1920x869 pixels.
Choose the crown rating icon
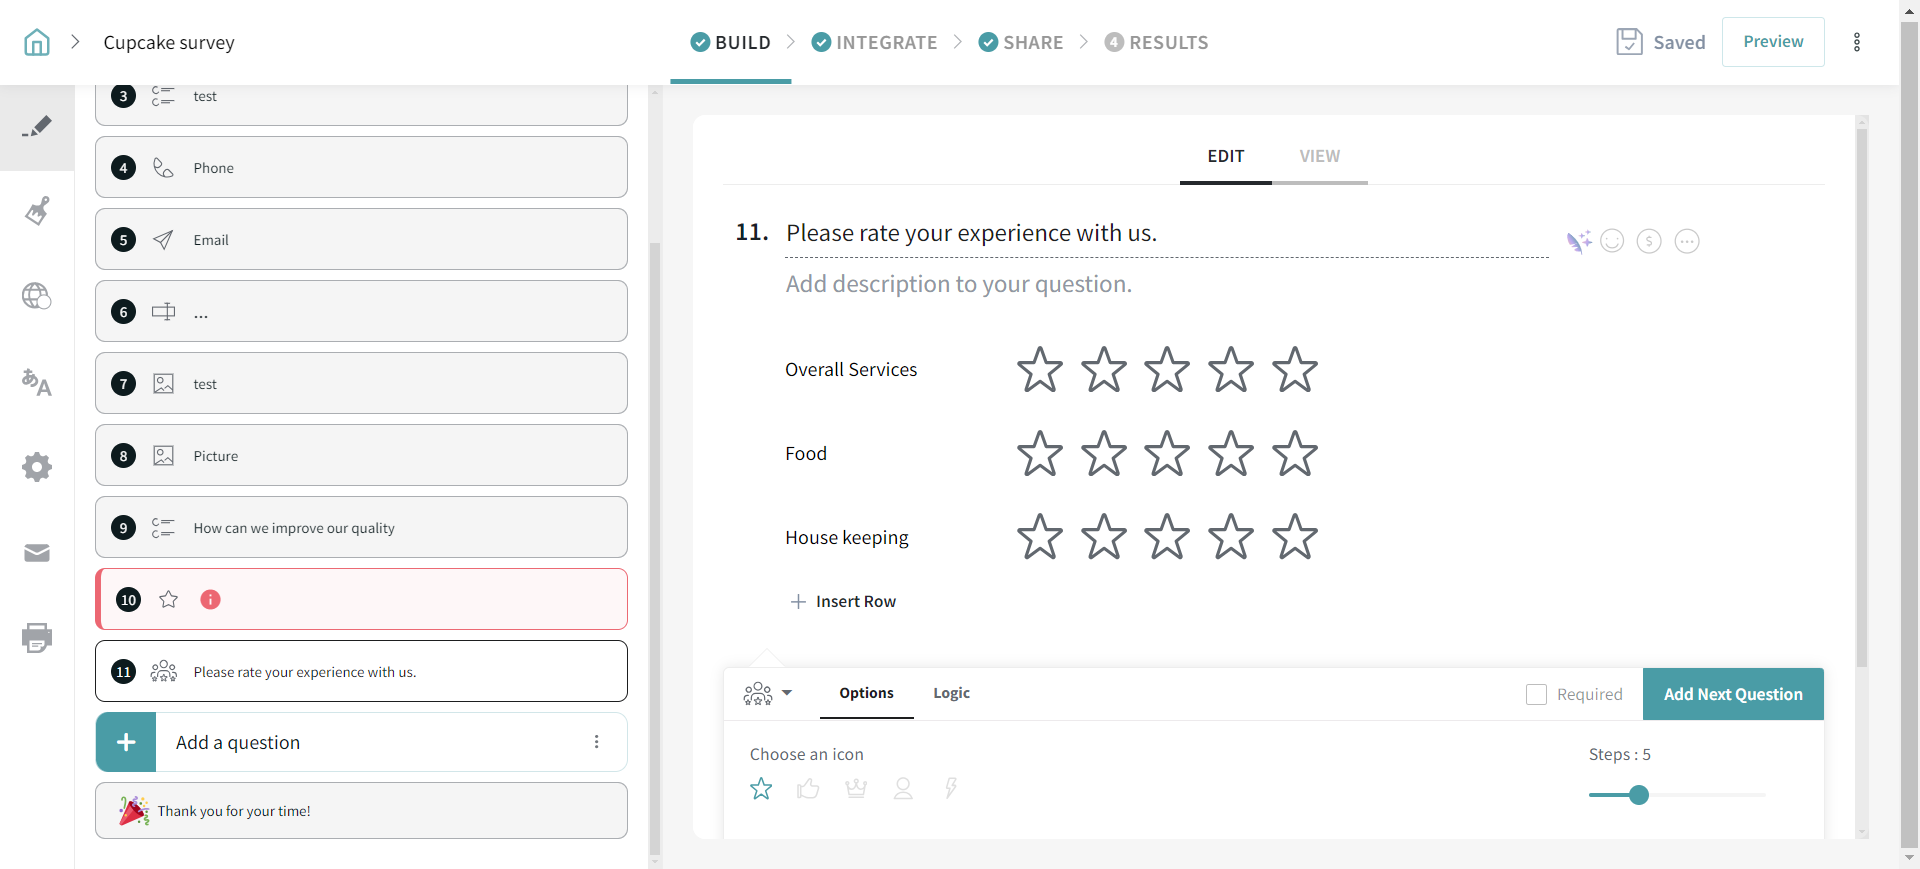(x=856, y=789)
